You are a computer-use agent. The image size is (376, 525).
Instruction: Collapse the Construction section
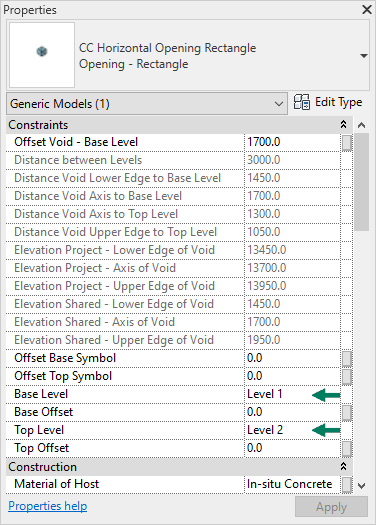(343, 467)
